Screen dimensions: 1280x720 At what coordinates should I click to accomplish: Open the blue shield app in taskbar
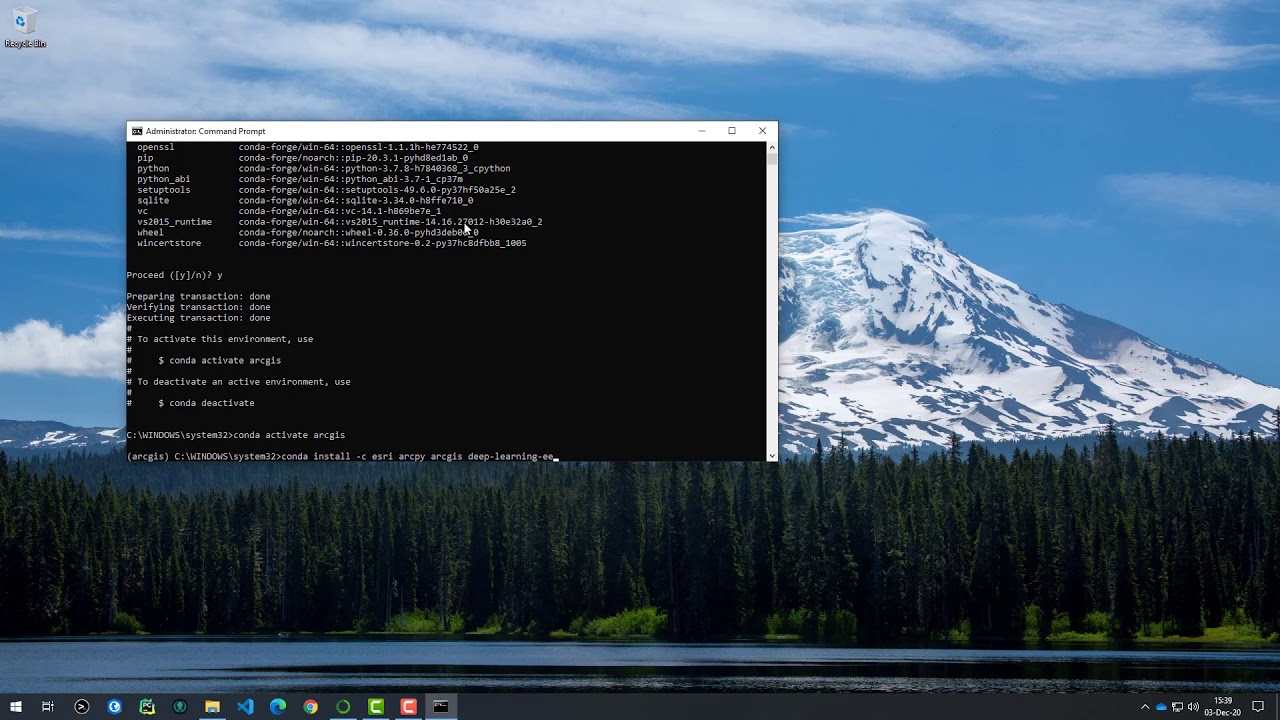click(x=114, y=707)
